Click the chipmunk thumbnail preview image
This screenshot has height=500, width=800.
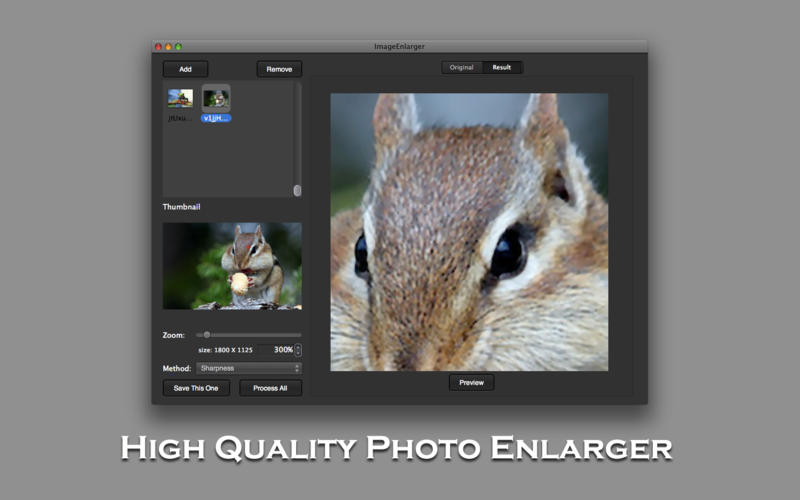[232, 265]
